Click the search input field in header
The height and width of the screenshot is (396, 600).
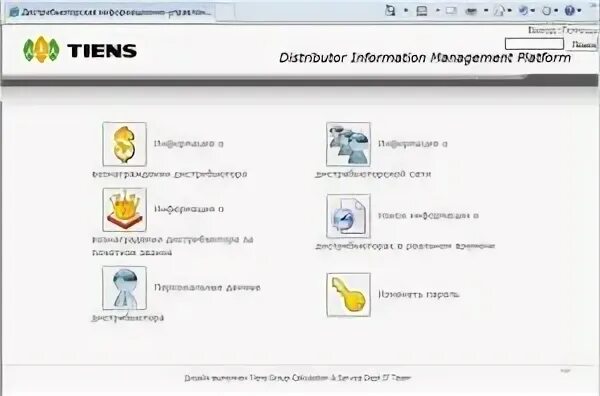pos(534,44)
